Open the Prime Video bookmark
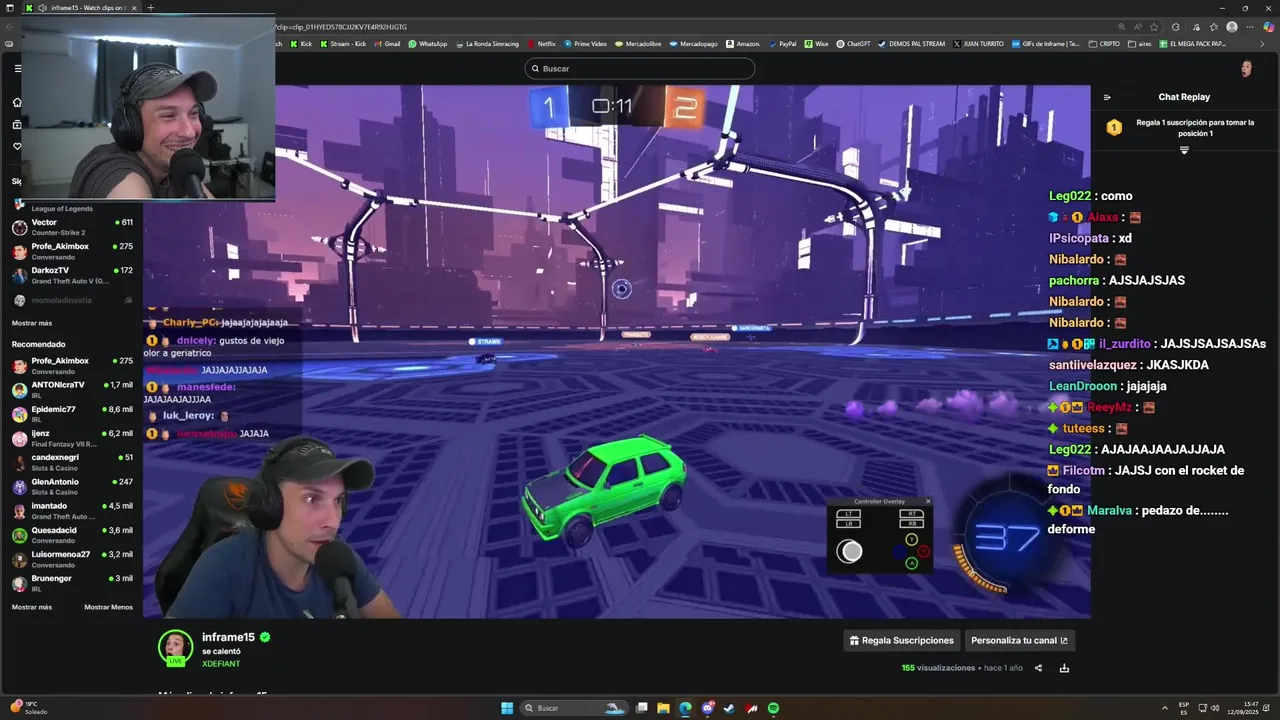Viewport: 1280px width, 720px height. pyautogui.click(x=586, y=44)
